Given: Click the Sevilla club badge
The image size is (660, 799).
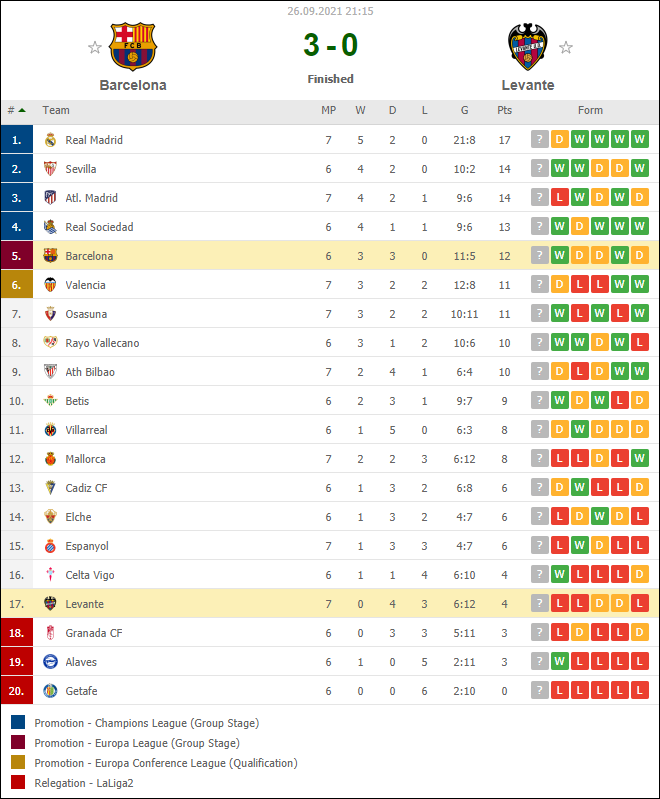Looking at the screenshot, I should tap(51, 169).
